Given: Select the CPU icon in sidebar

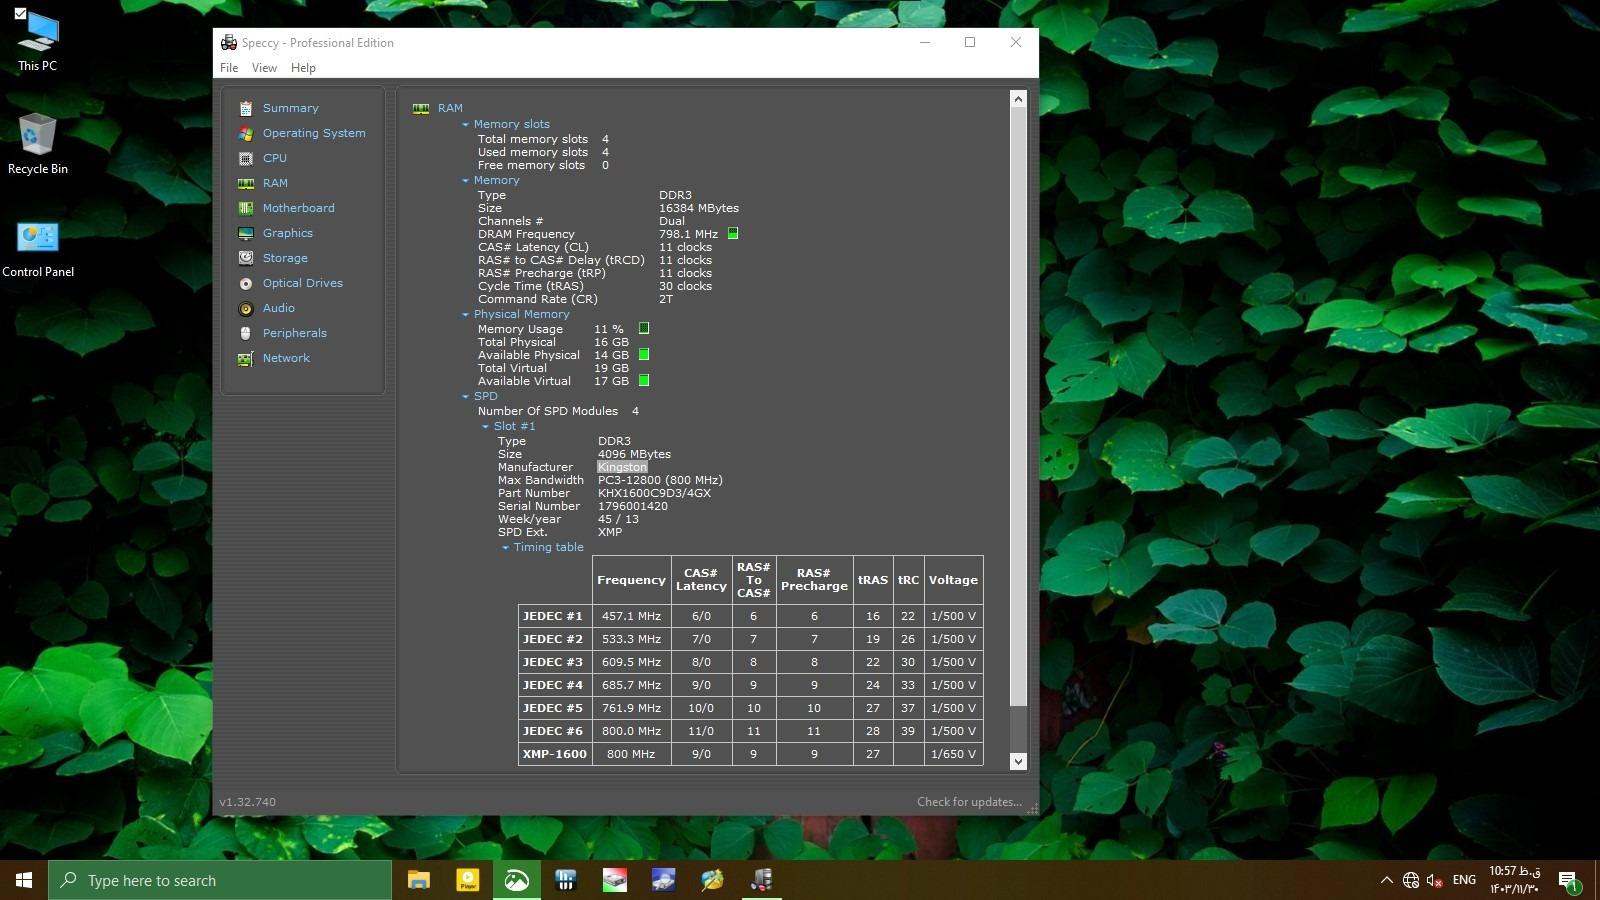Looking at the screenshot, I should pos(246,158).
